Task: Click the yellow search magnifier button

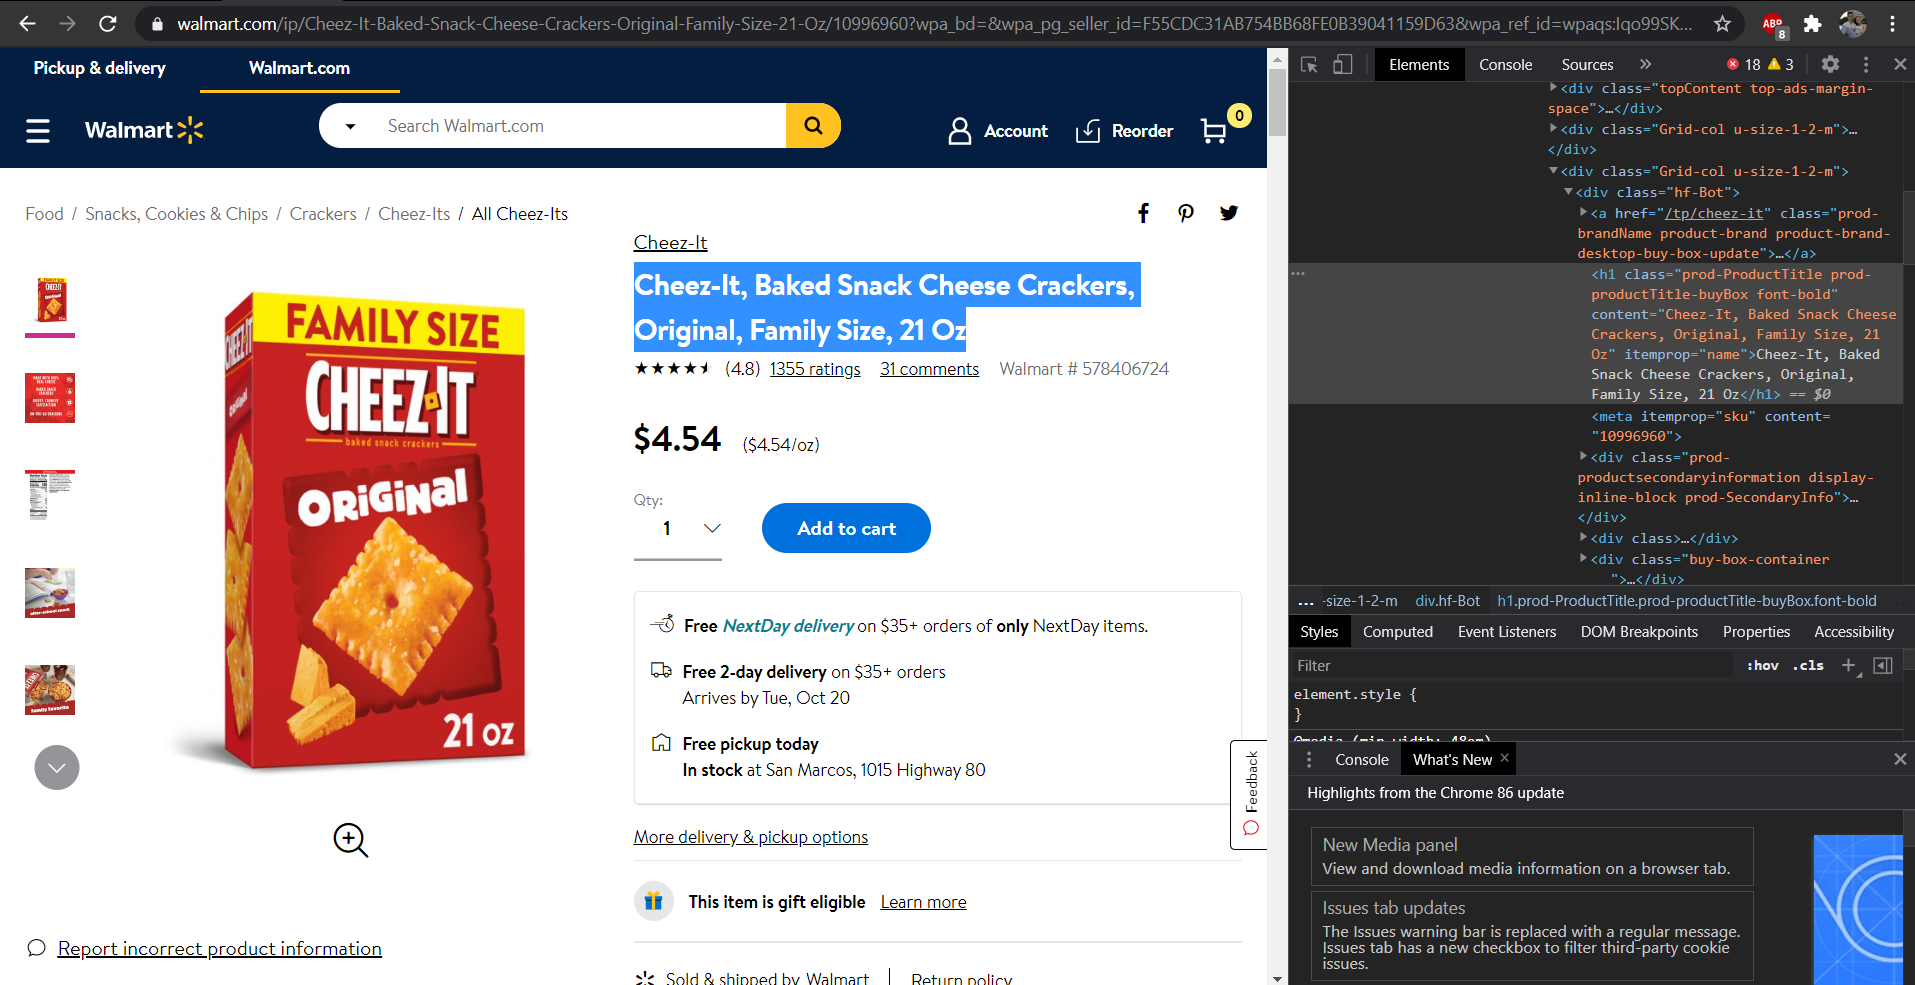Action: click(813, 126)
